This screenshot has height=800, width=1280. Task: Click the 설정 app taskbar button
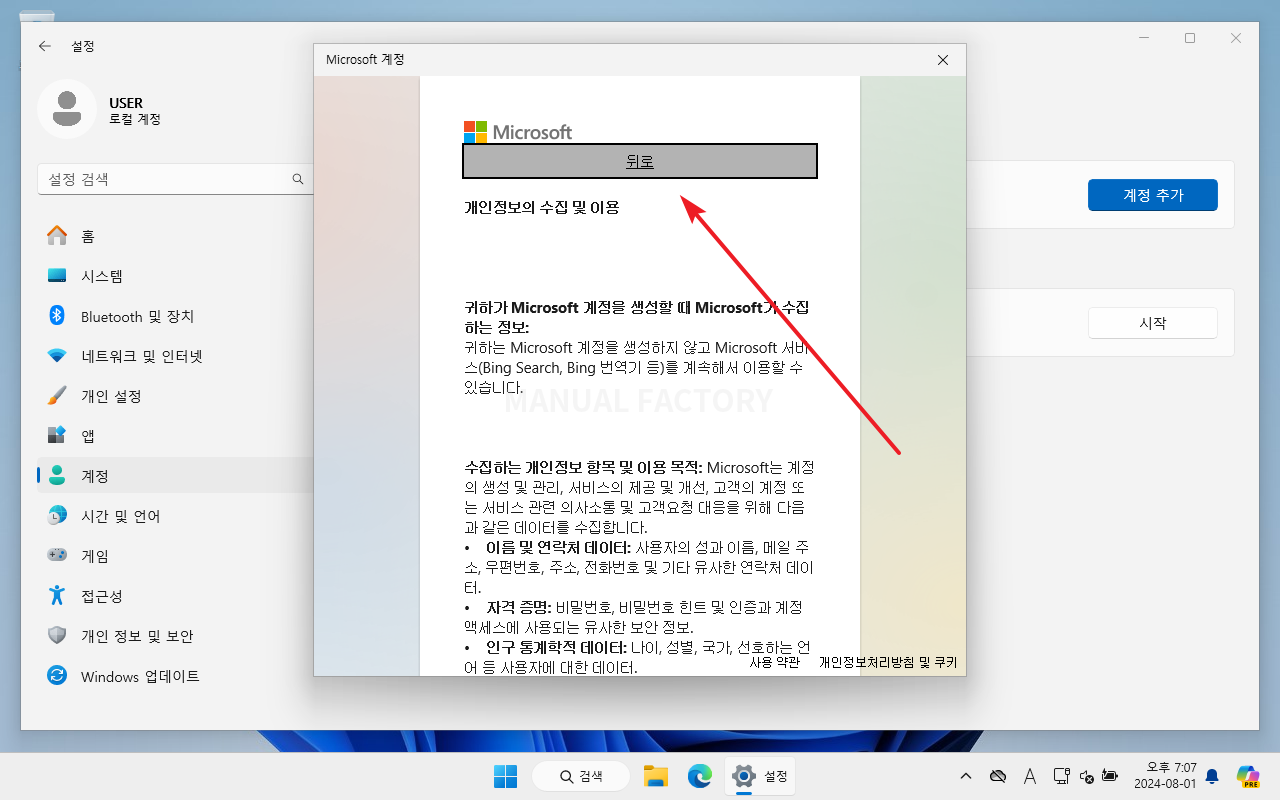[762, 776]
